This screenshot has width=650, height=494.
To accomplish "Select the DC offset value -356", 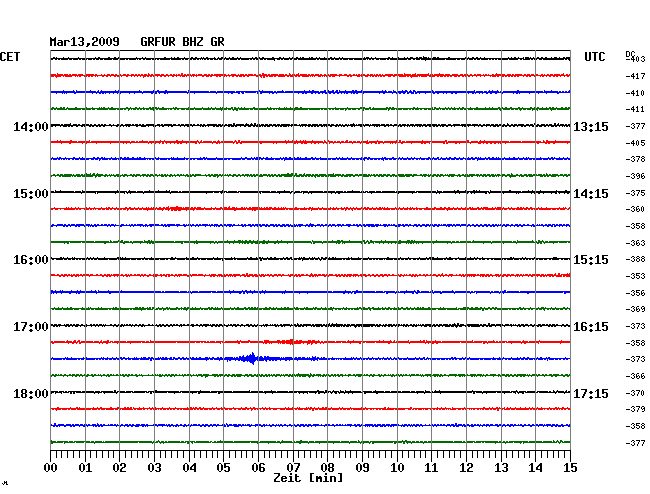I will click(x=635, y=293).
